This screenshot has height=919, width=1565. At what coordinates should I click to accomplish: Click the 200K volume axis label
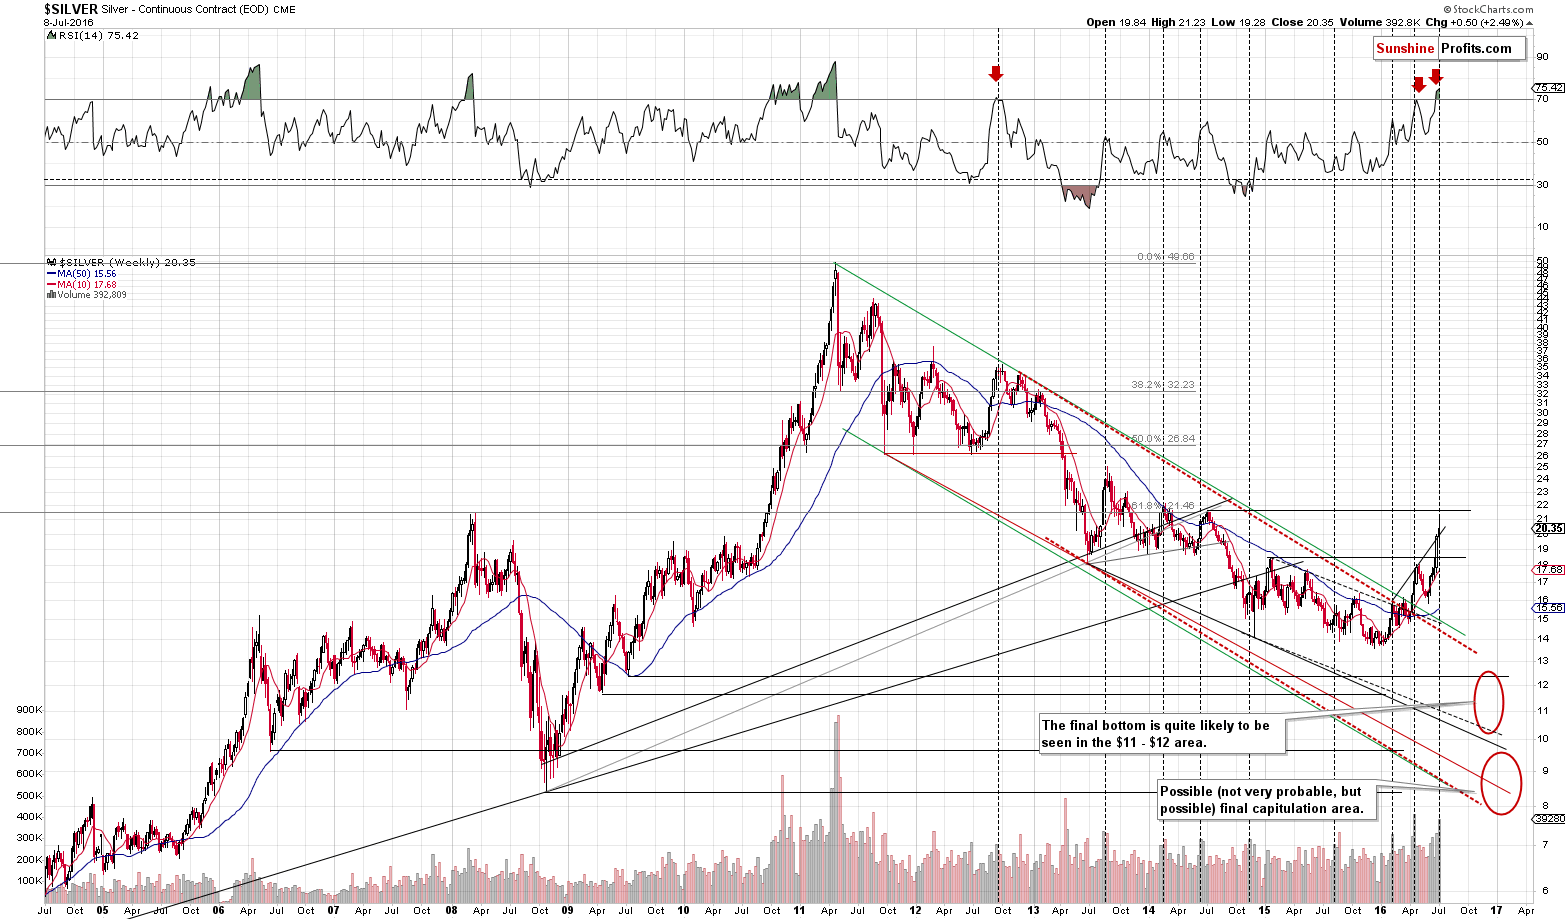tap(28, 860)
